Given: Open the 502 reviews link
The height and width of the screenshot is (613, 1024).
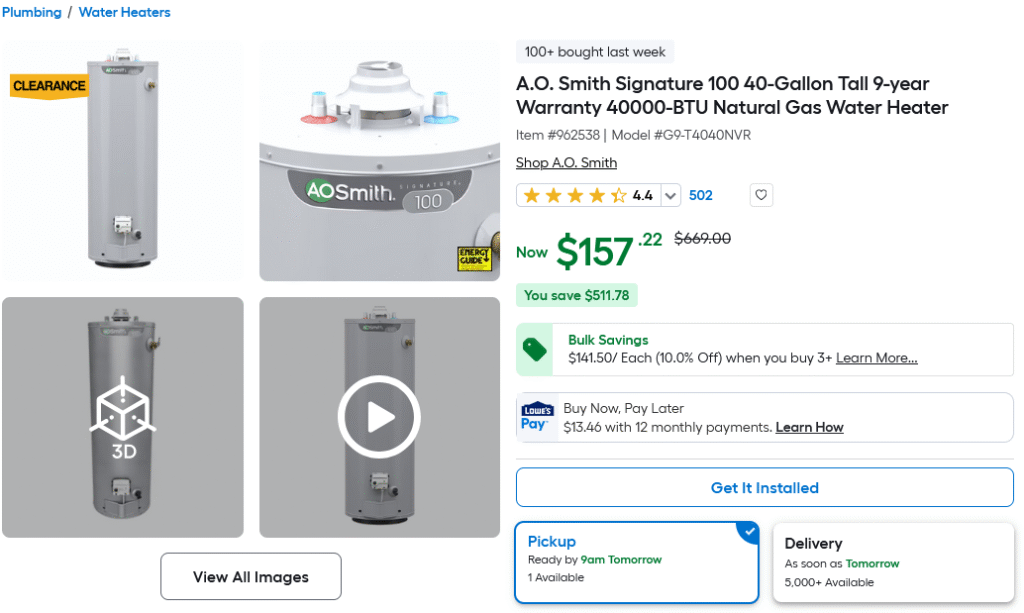Looking at the screenshot, I should 701,195.
